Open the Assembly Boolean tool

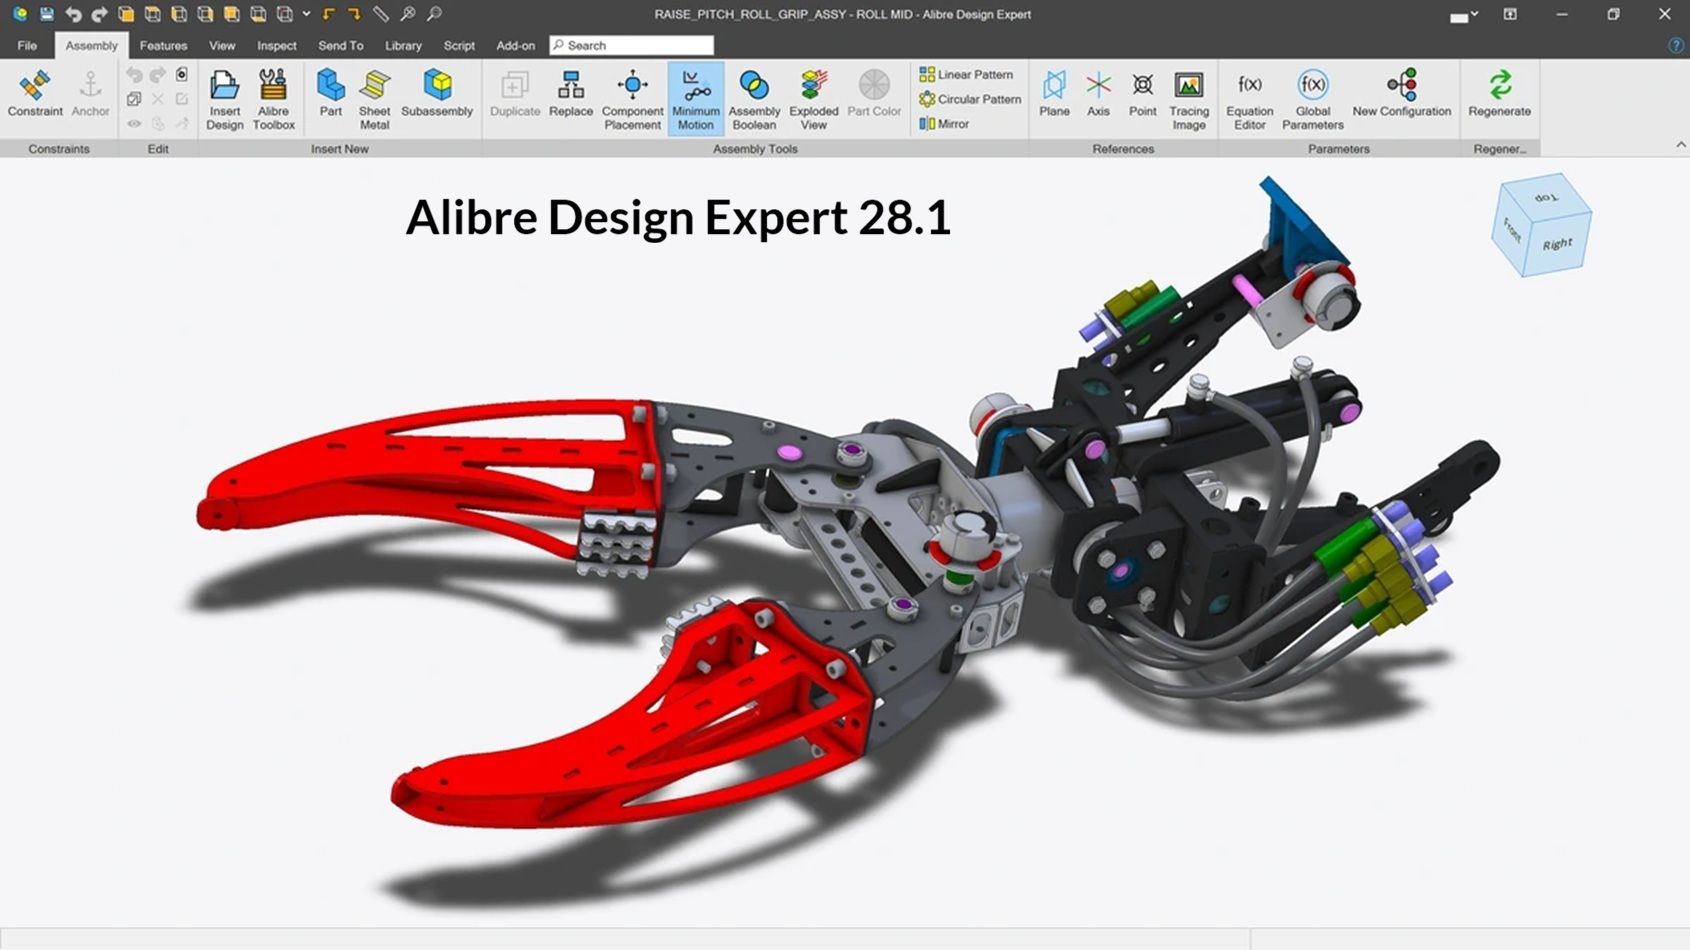click(x=753, y=95)
